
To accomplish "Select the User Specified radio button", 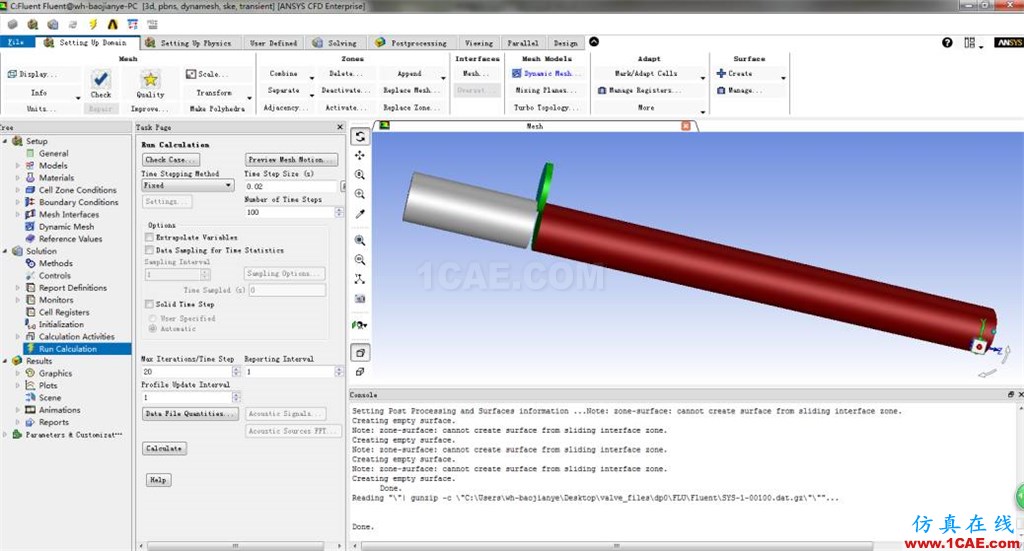I will (x=153, y=319).
